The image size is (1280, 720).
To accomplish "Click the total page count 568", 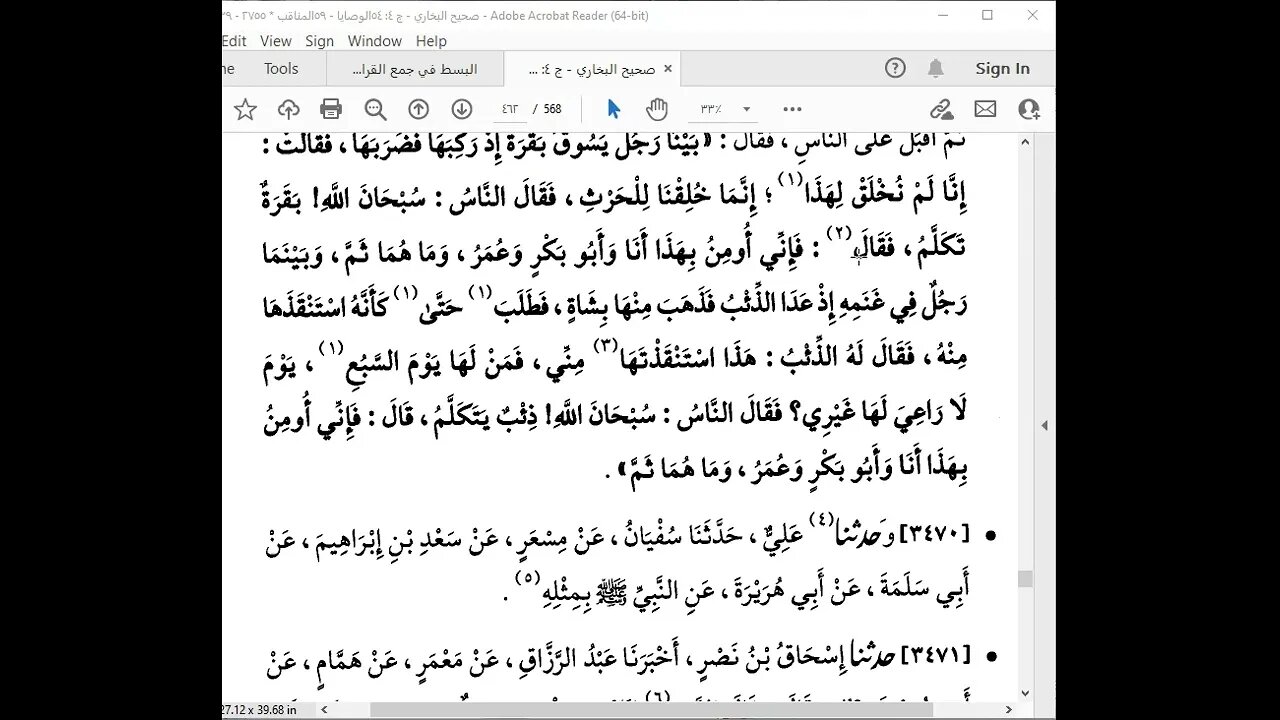I will point(552,109).
